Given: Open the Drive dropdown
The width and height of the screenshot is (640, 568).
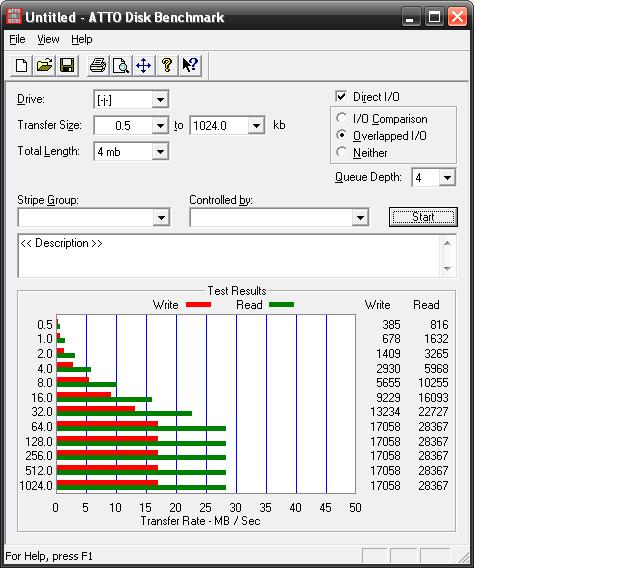Looking at the screenshot, I should click(x=160, y=100).
